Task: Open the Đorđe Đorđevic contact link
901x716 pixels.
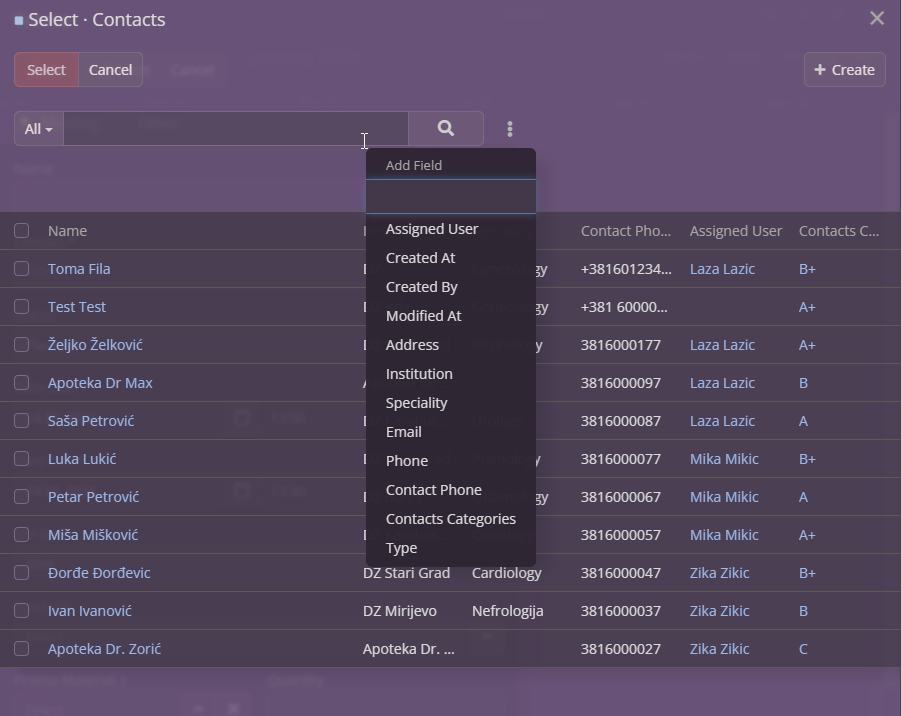Action: point(99,572)
